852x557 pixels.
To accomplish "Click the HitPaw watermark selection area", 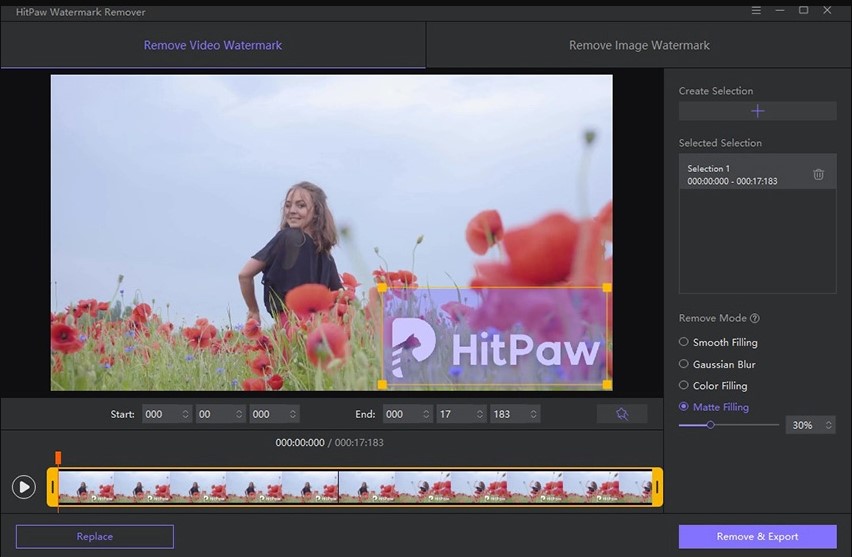I will (x=494, y=336).
